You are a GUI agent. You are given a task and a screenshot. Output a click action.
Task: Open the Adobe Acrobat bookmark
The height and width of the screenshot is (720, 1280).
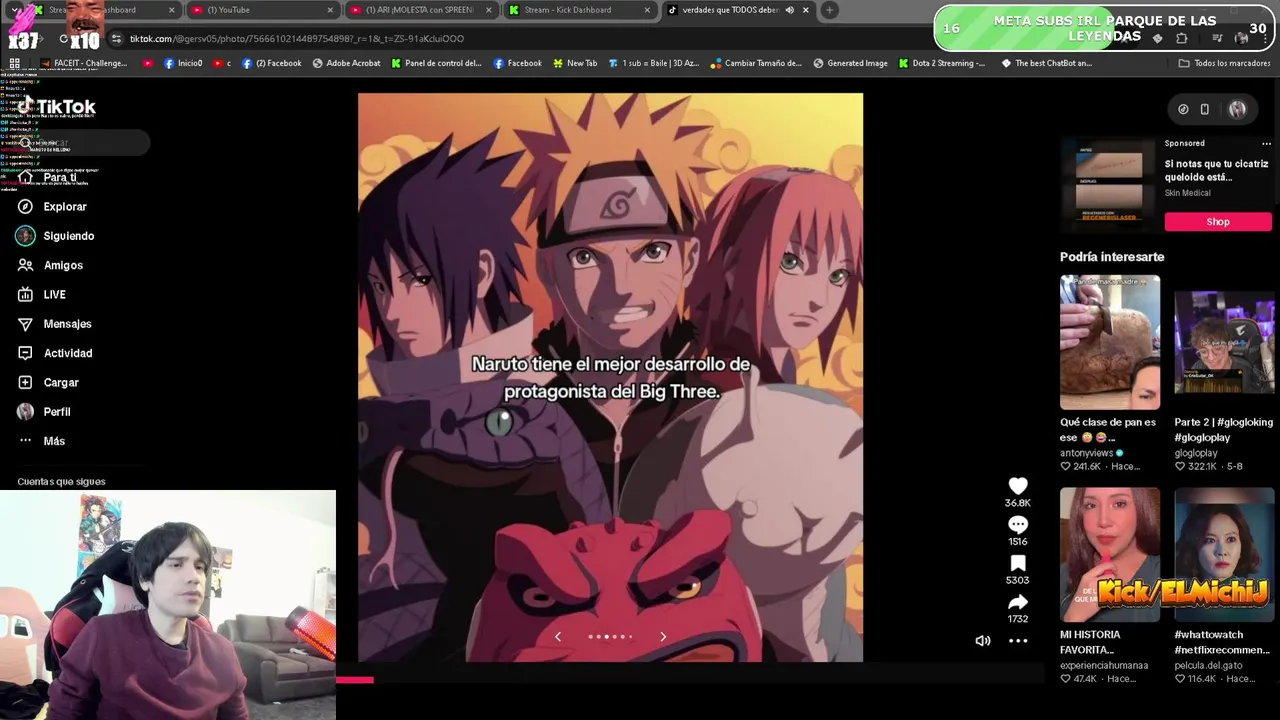(x=346, y=63)
